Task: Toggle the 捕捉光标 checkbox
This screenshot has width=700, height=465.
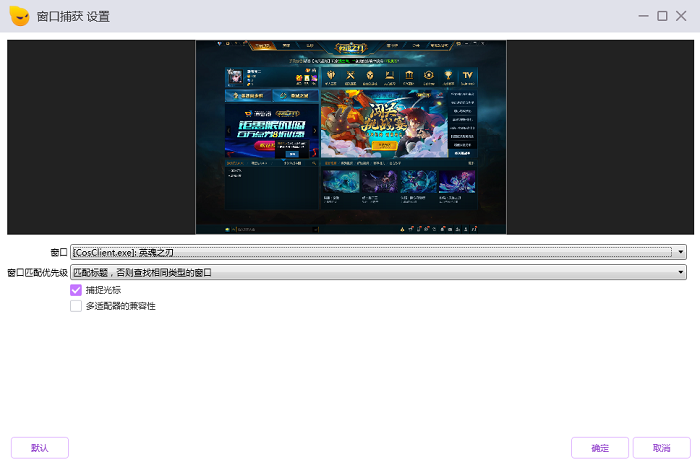Action: coord(76,290)
